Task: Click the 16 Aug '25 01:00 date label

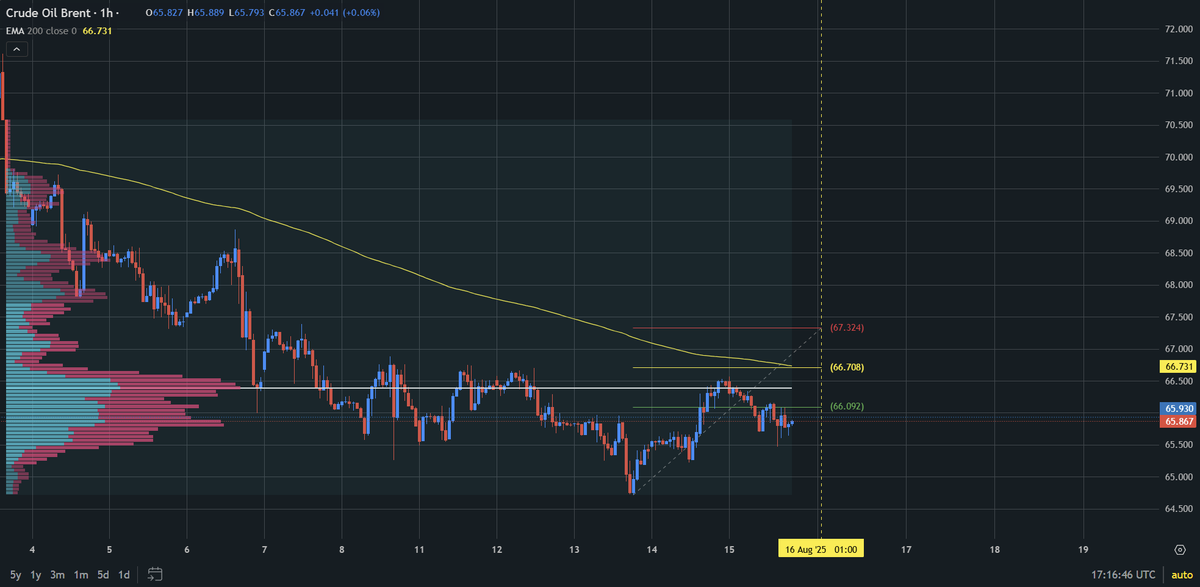Action: pos(821,549)
